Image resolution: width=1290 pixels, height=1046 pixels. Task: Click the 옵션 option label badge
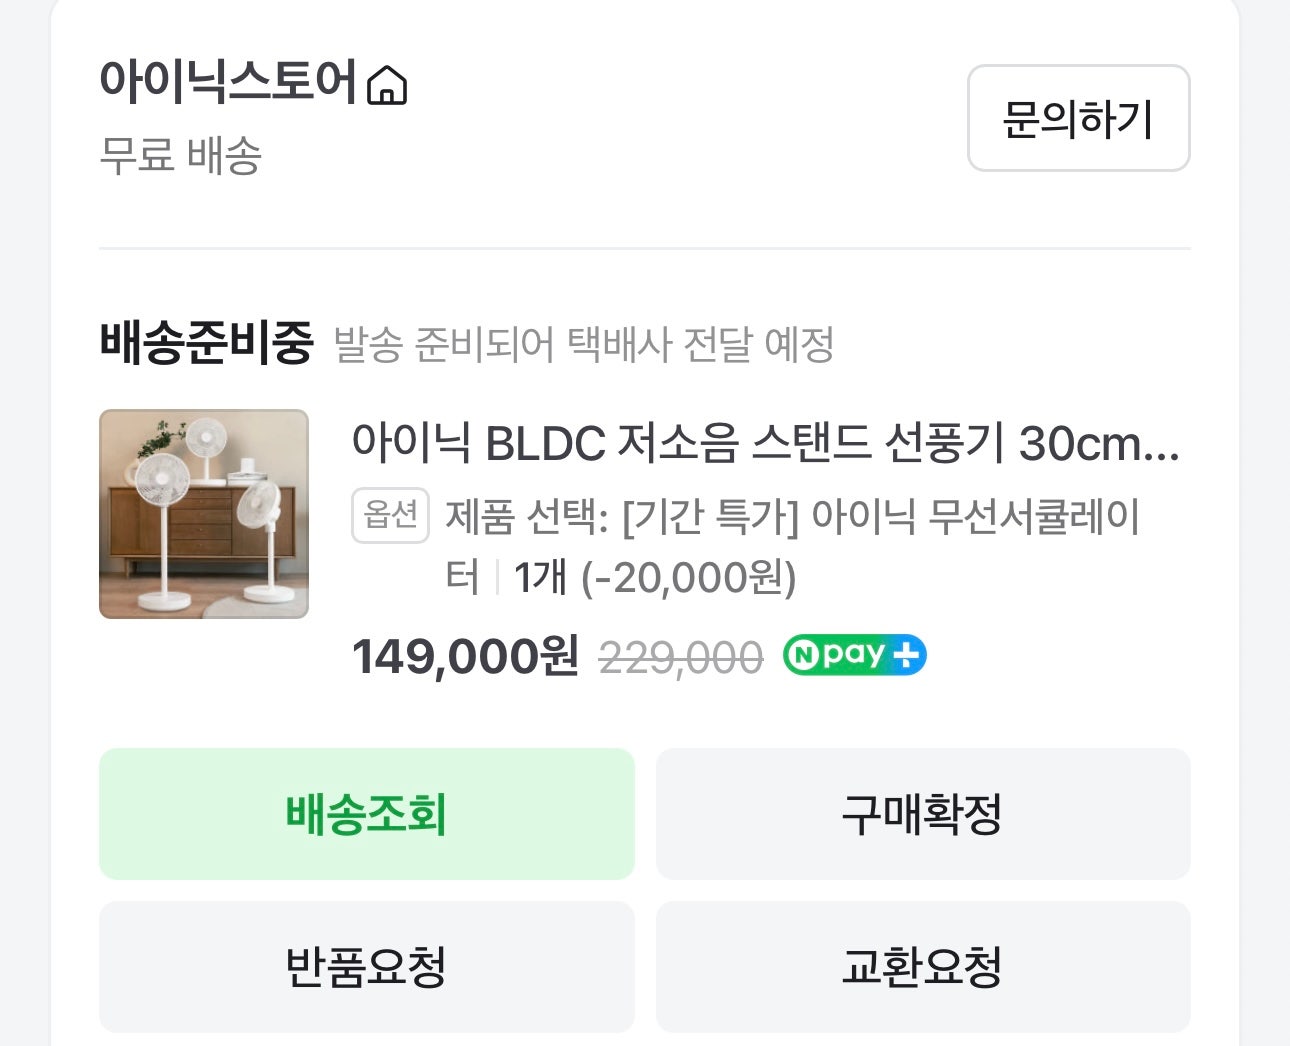click(391, 516)
